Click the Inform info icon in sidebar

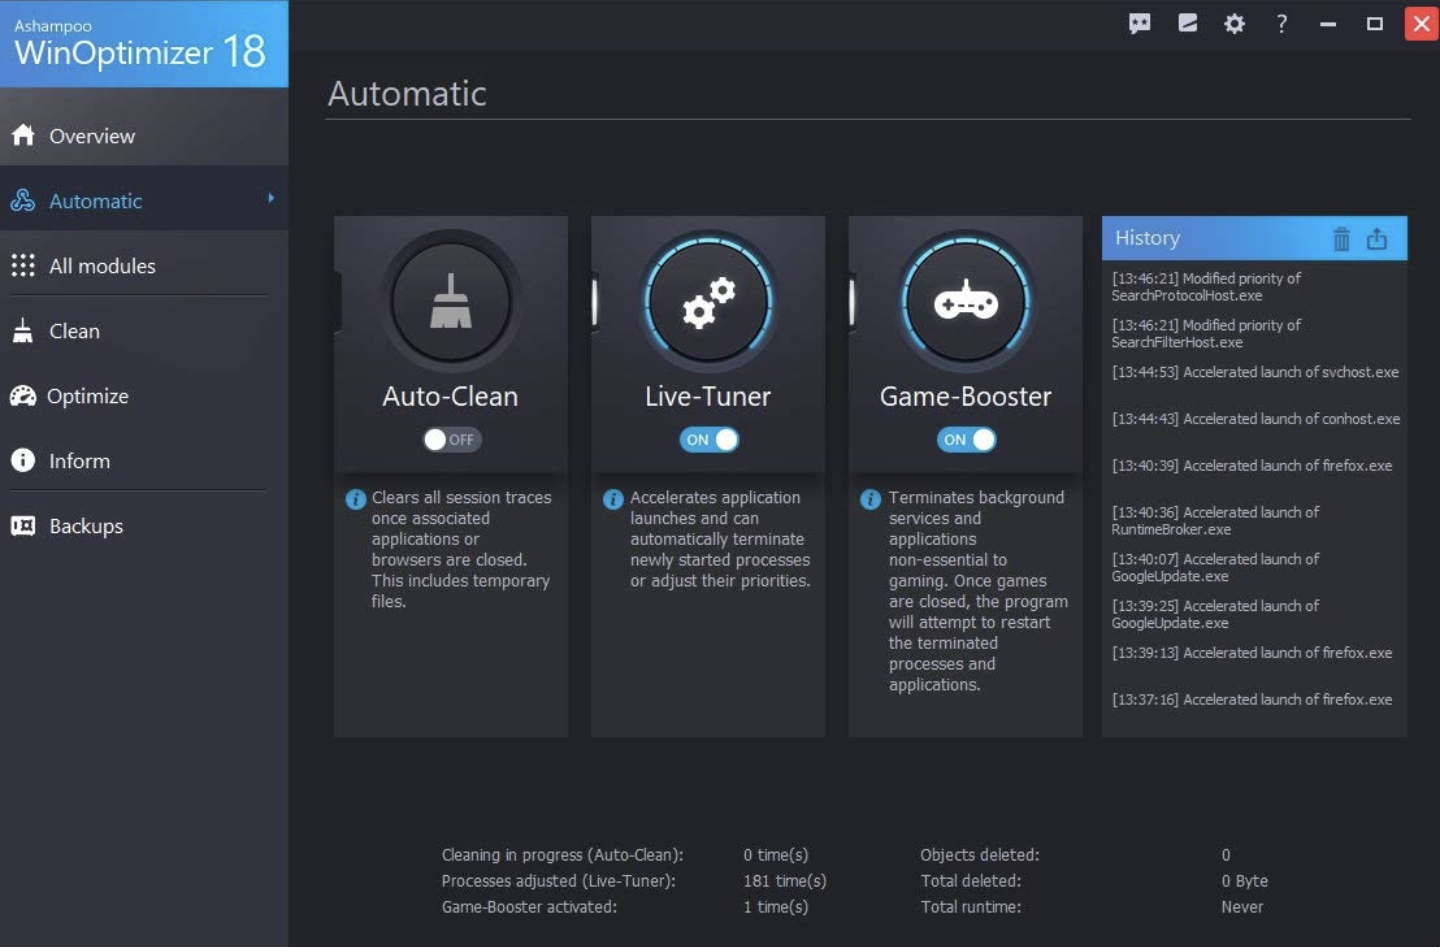tap(23, 460)
